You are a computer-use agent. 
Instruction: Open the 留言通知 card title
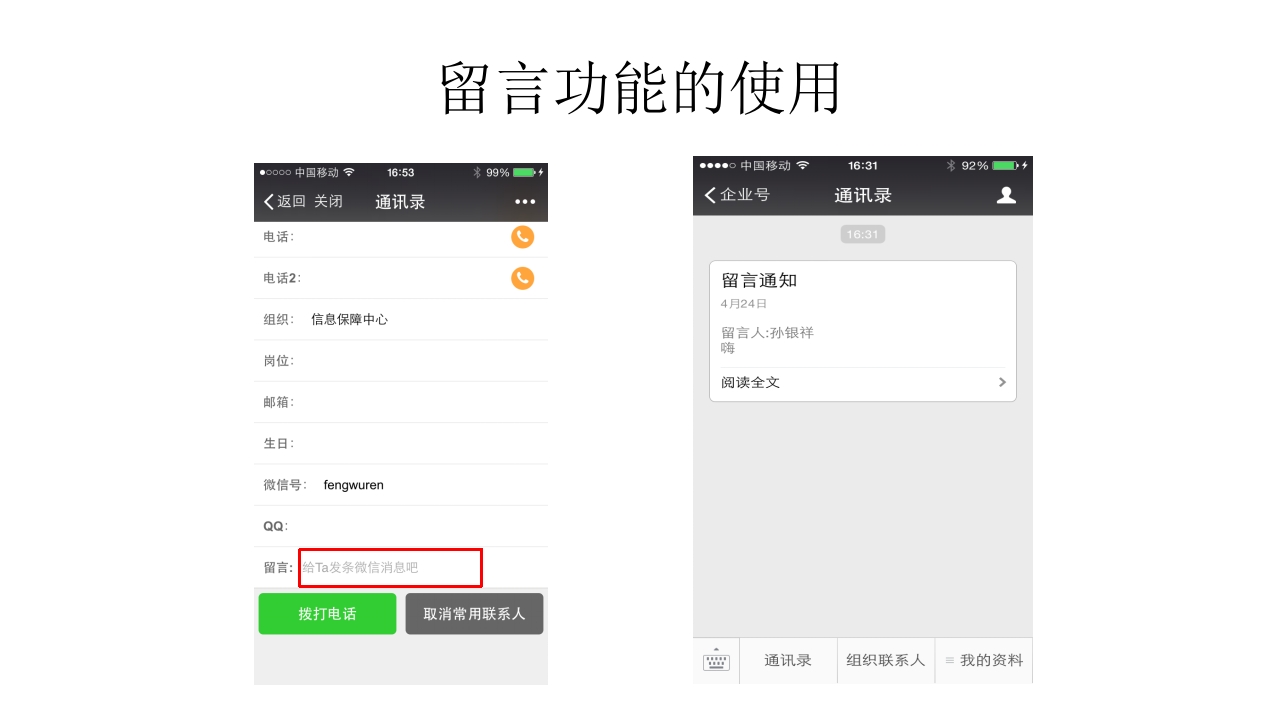pyautogui.click(x=759, y=281)
